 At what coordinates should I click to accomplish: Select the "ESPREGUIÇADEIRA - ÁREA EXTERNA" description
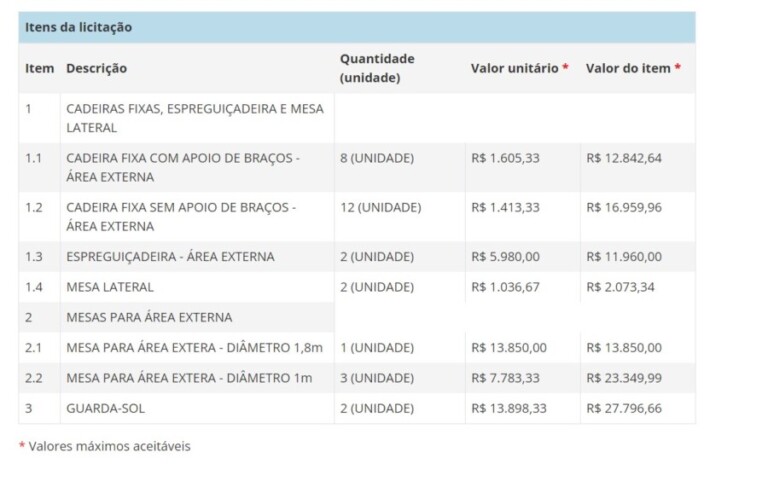tap(170, 257)
